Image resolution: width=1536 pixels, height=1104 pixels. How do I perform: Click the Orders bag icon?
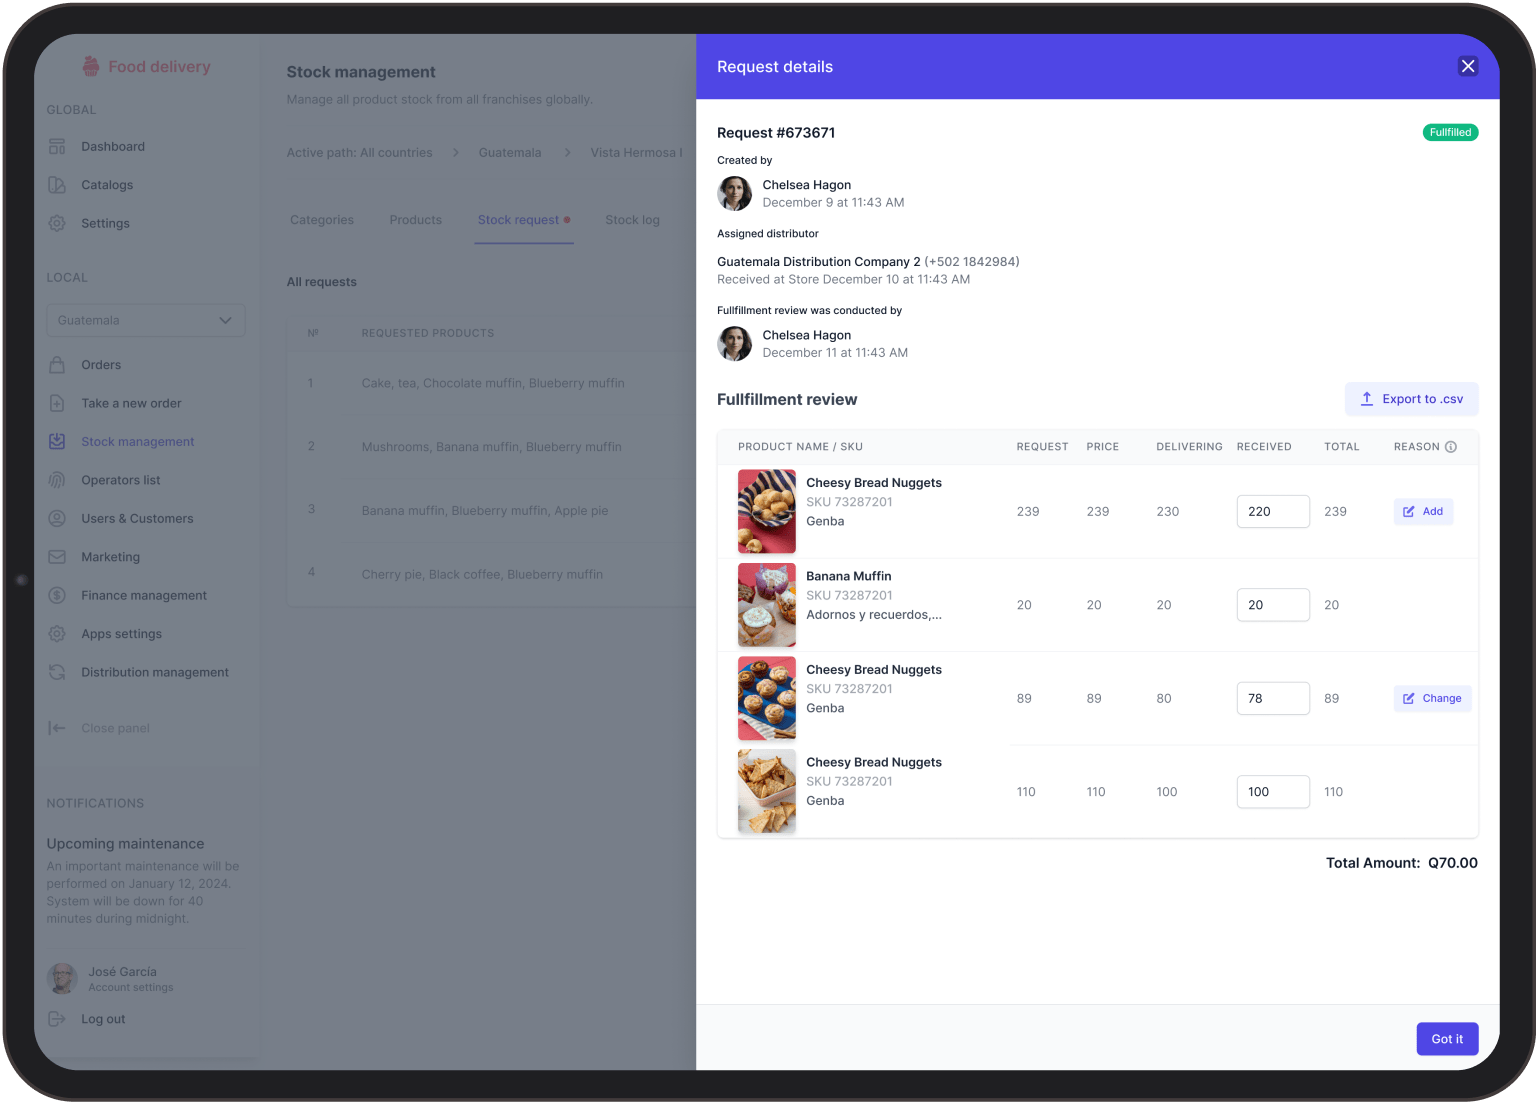(x=57, y=365)
